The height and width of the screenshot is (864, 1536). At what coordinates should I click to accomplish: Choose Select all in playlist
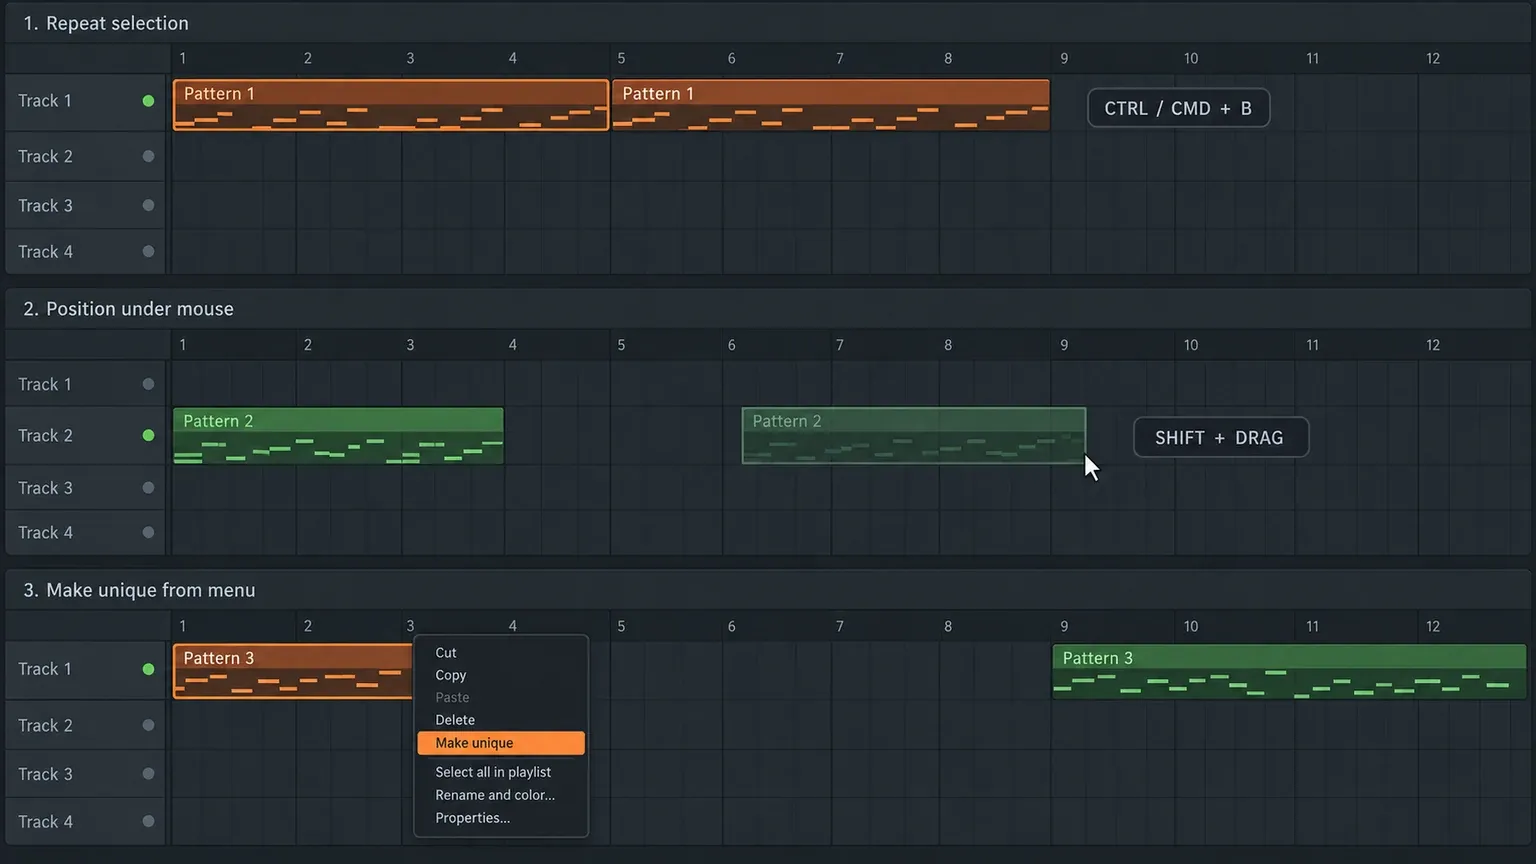point(501,772)
